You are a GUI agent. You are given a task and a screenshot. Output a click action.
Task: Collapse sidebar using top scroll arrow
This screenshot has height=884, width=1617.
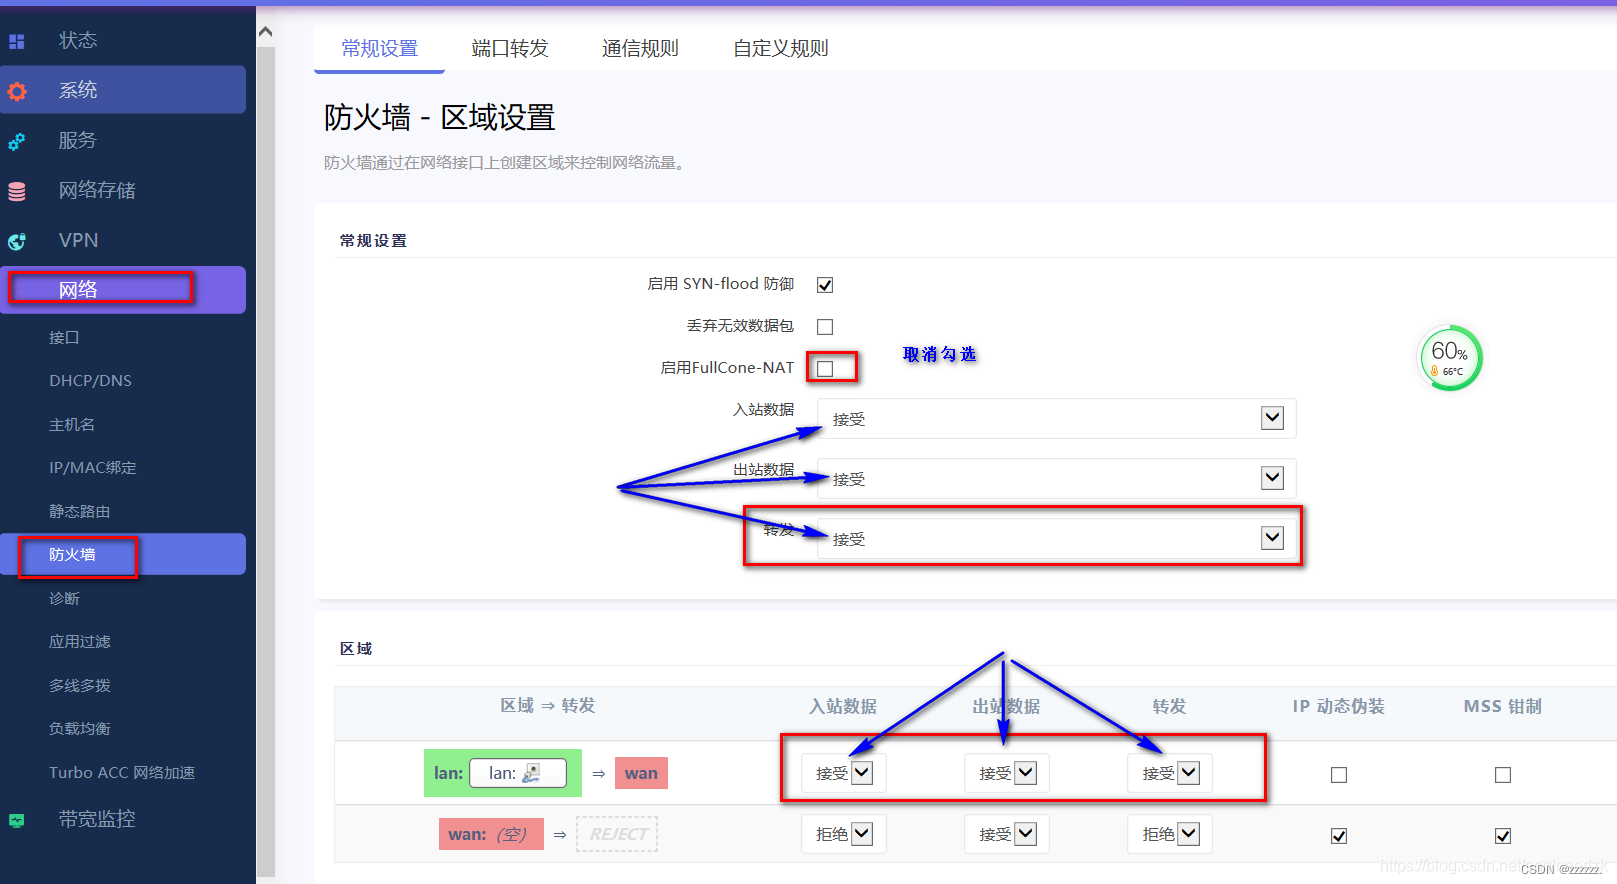point(265,32)
